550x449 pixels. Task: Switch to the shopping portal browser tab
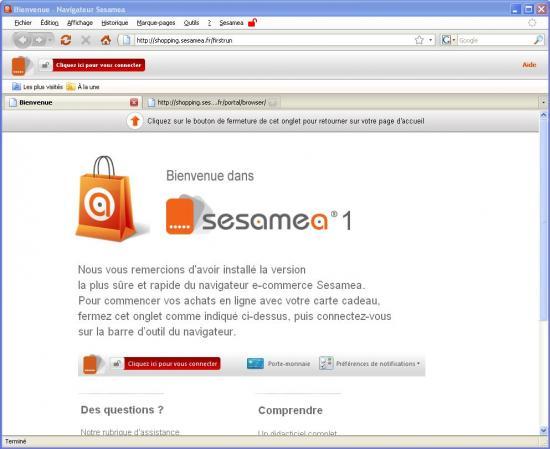tap(212, 102)
